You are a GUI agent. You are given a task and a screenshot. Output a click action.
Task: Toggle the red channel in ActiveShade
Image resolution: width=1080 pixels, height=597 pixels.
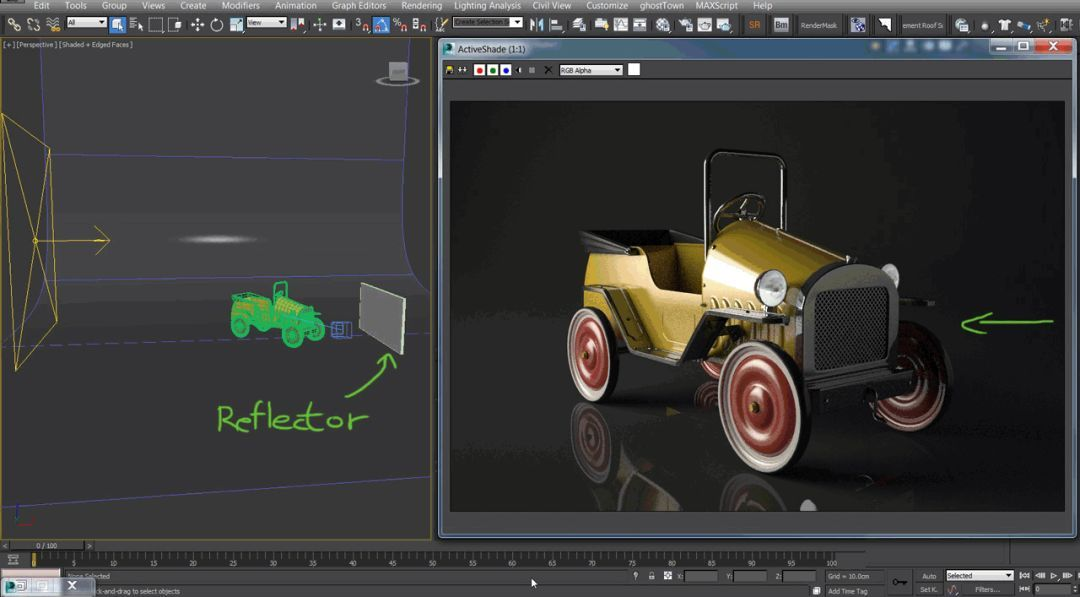click(x=479, y=70)
